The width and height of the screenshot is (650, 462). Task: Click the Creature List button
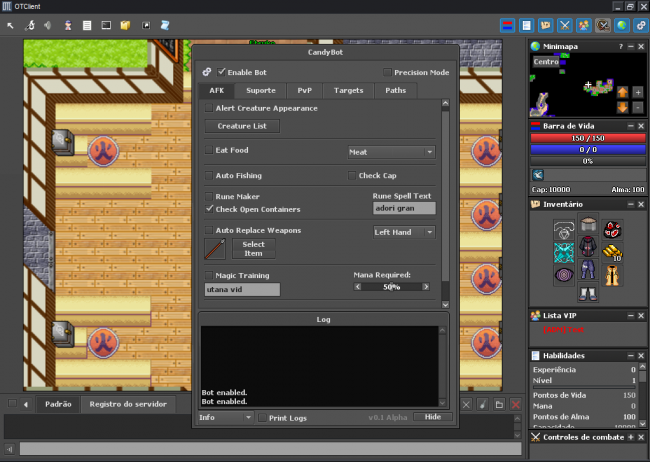(242, 126)
